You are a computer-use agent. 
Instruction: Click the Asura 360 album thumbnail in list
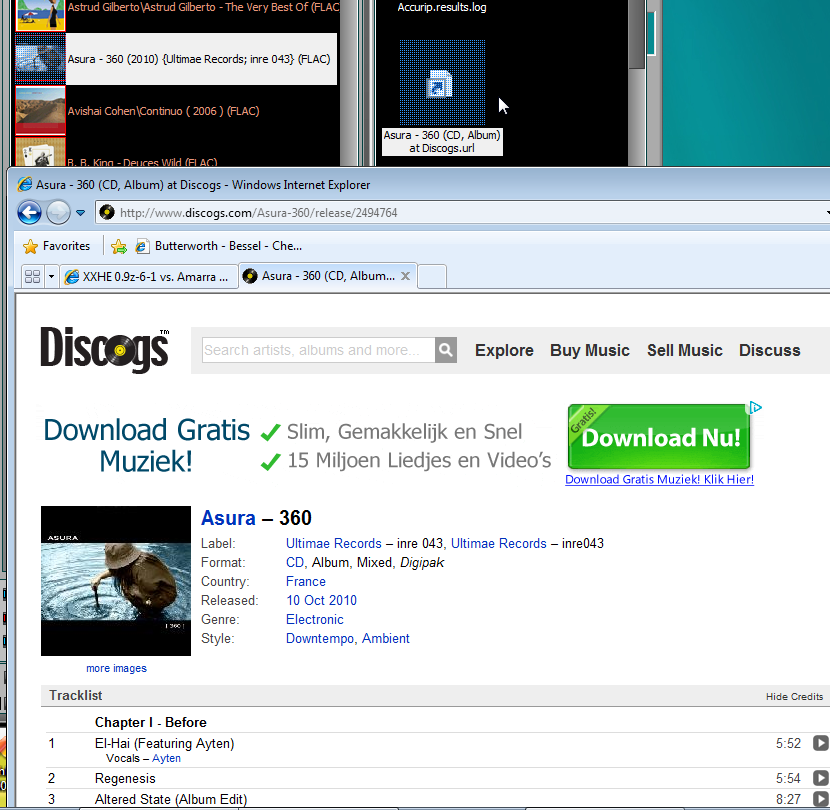40,59
